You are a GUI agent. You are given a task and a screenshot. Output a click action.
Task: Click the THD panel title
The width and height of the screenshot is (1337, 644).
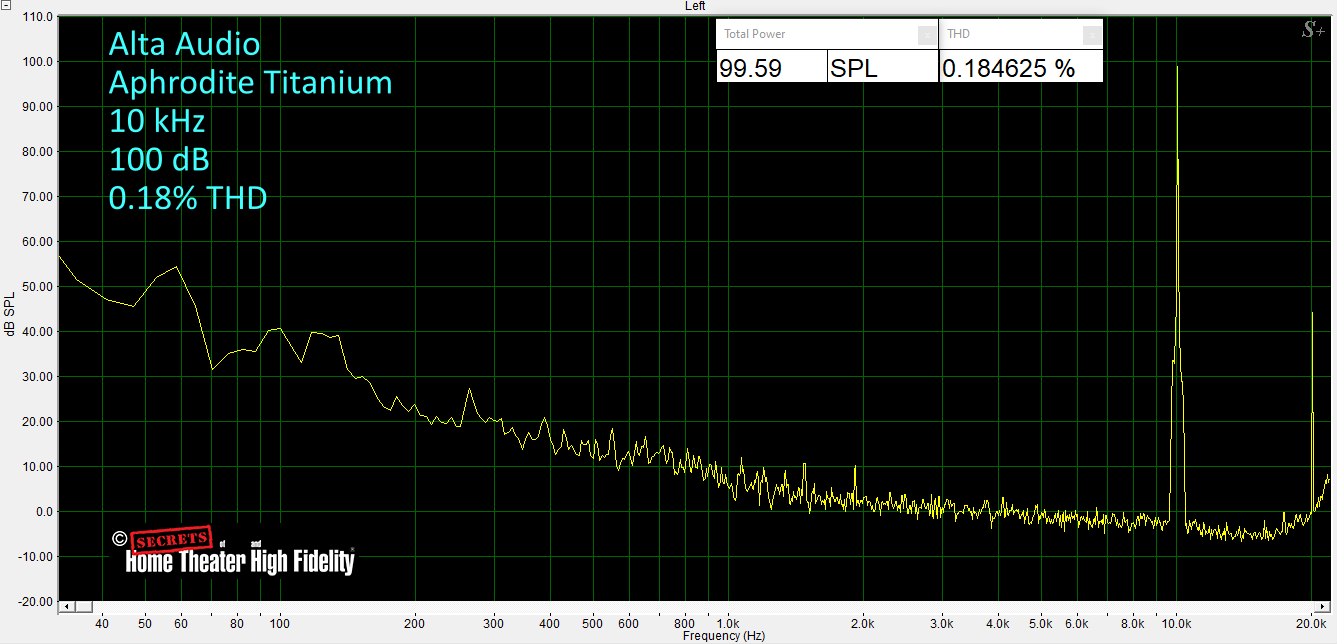click(958, 34)
